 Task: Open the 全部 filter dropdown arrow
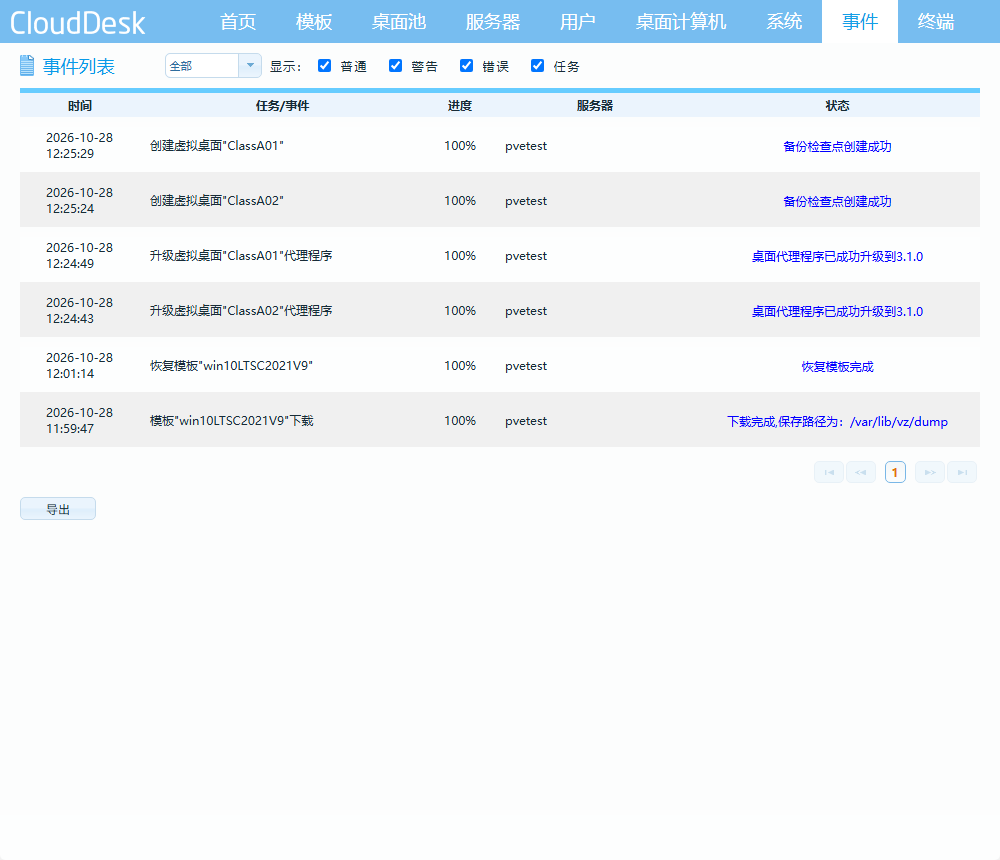pos(250,66)
